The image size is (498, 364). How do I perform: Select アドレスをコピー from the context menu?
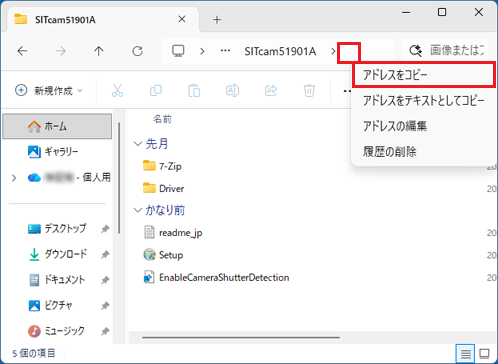pos(423,75)
